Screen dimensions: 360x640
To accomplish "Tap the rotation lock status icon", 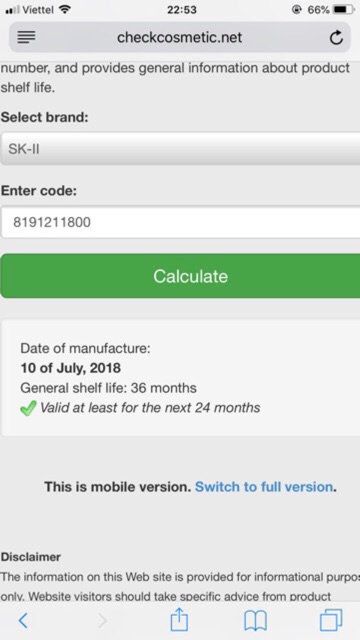I will [x=297, y=9].
